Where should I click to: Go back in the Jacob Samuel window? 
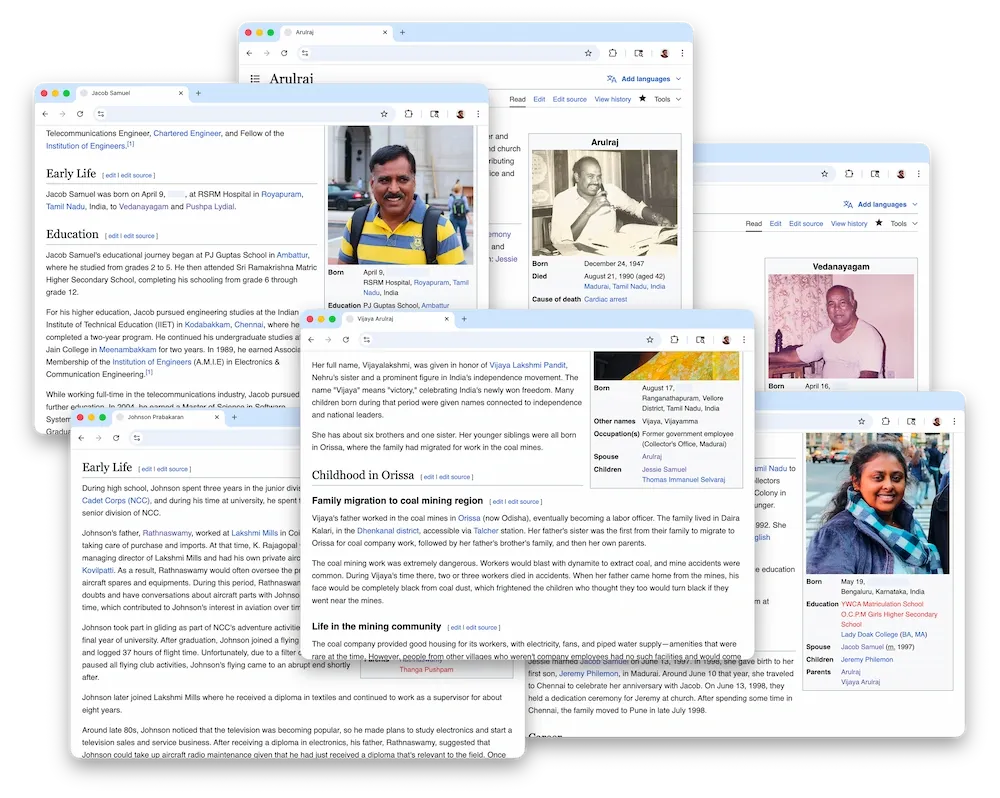[x=45, y=114]
